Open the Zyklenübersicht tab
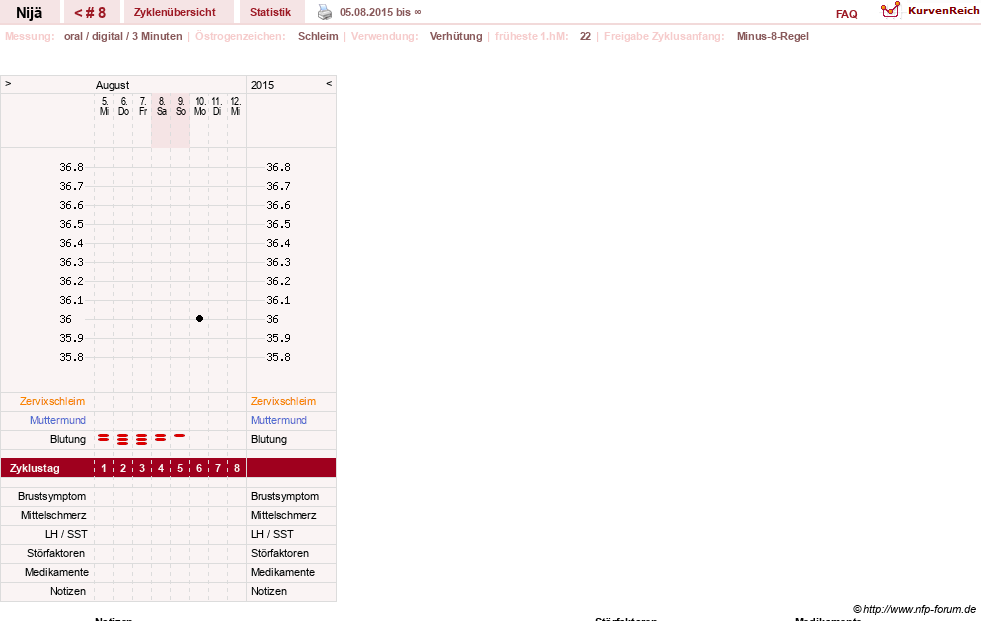 [175, 12]
